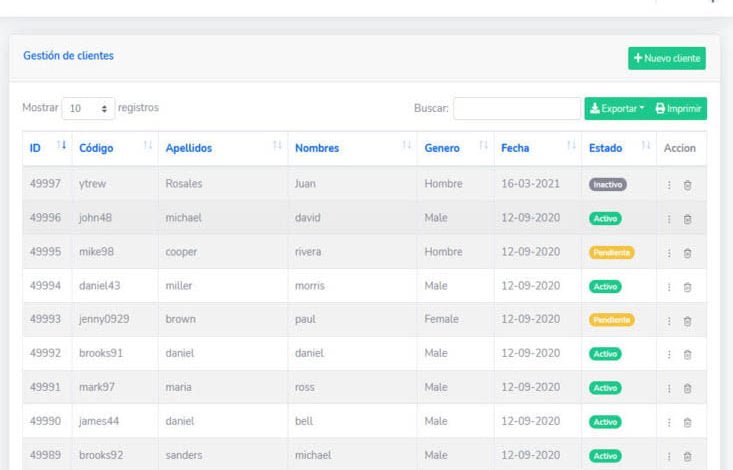
Task: Click the Activo badge in row 49996
Action: point(605,218)
